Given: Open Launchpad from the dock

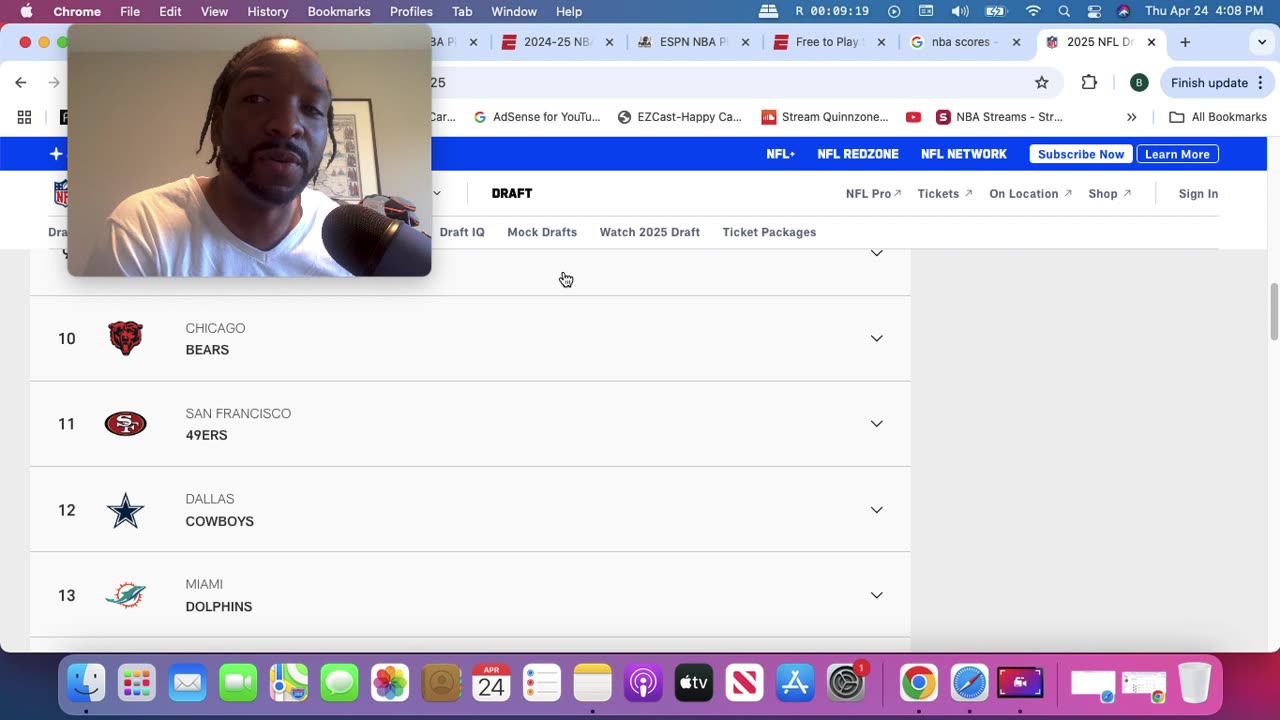Looking at the screenshot, I should tap(136, 683).
